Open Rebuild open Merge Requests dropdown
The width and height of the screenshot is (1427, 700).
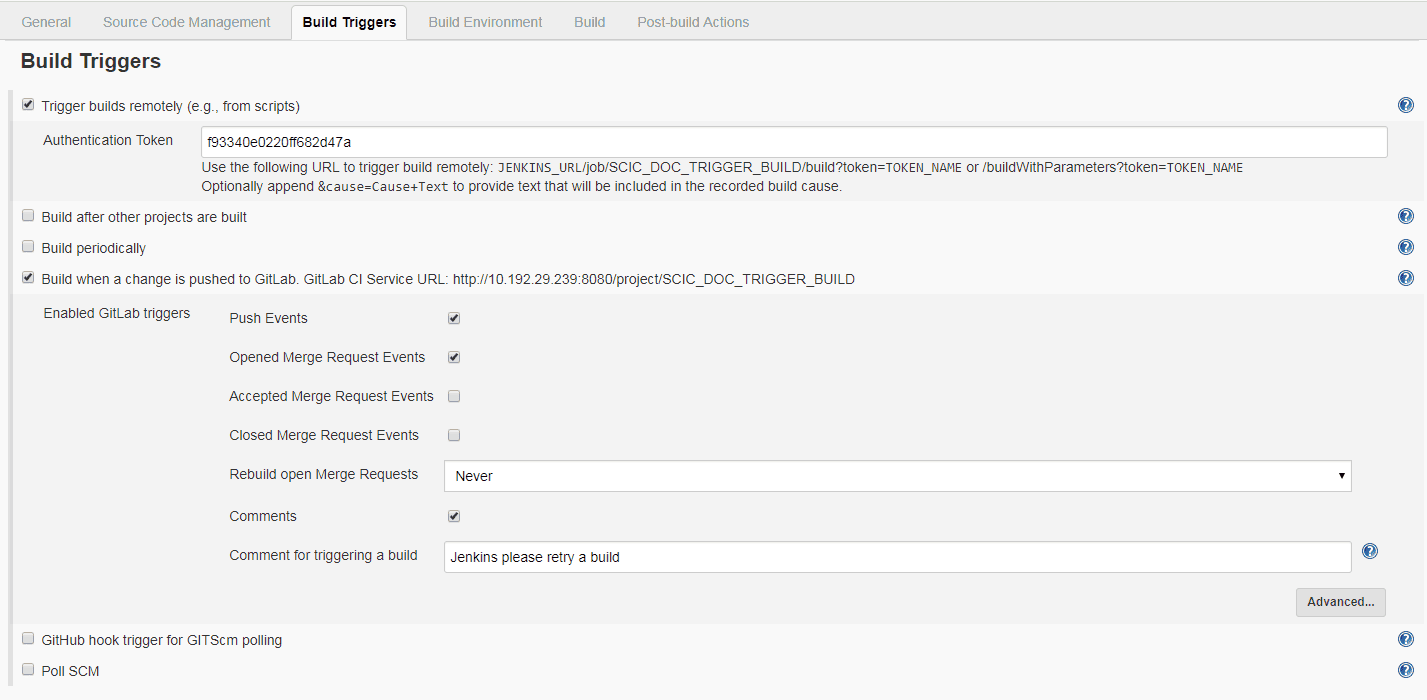(897, 476)
